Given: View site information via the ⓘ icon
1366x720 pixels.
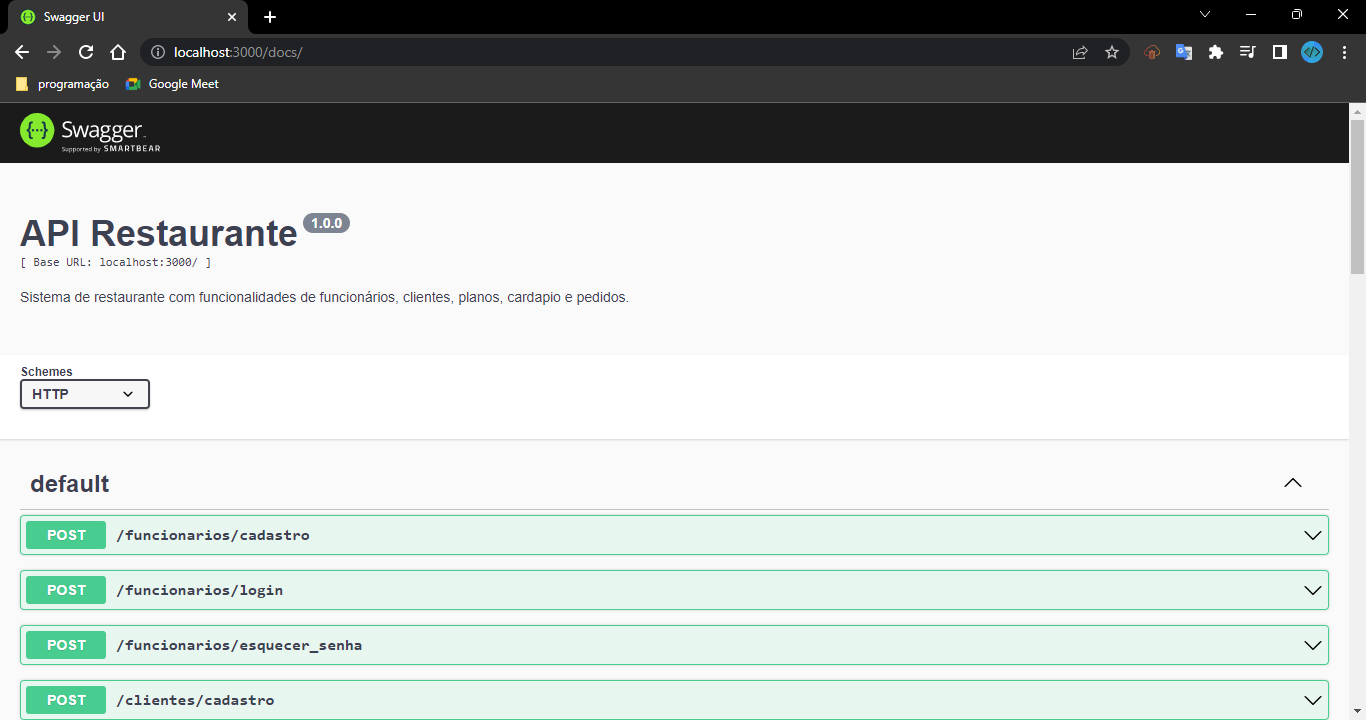Looking at the screenshot, I should coord(159,51).
